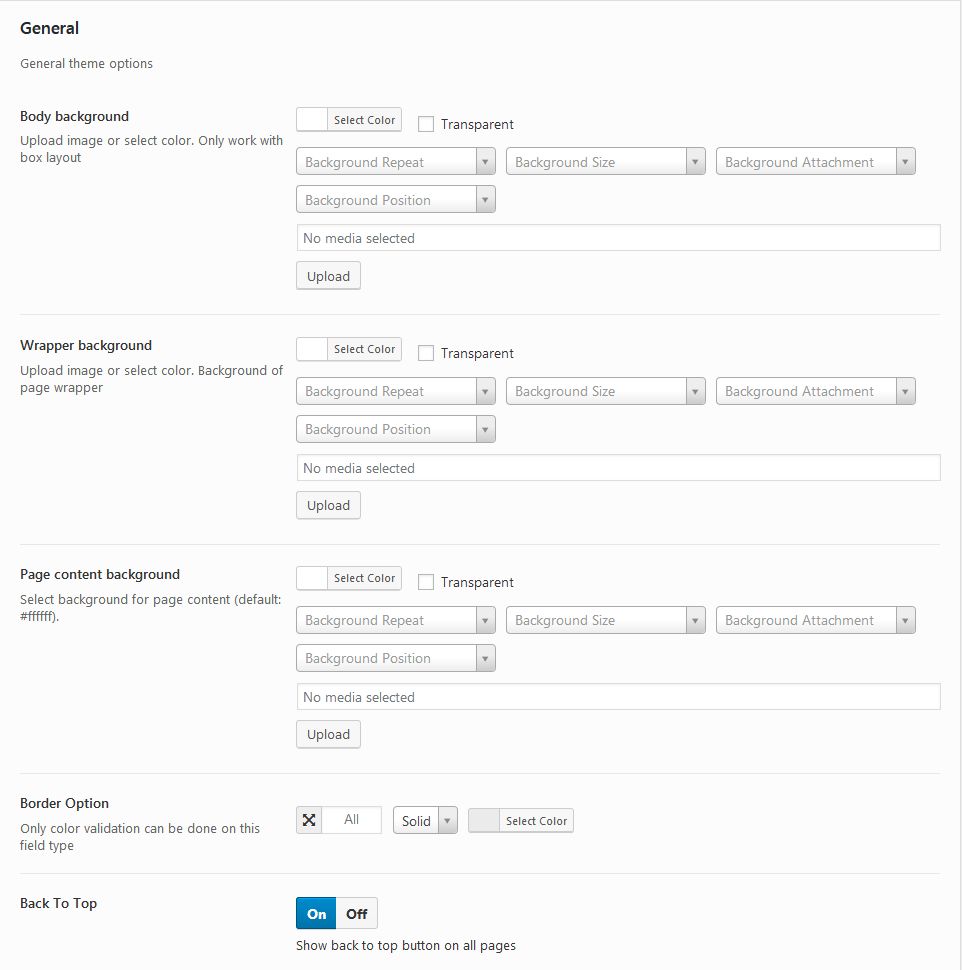
Task: Expand Page content Background Position dropdown
Action: click(x=396, y=658)
